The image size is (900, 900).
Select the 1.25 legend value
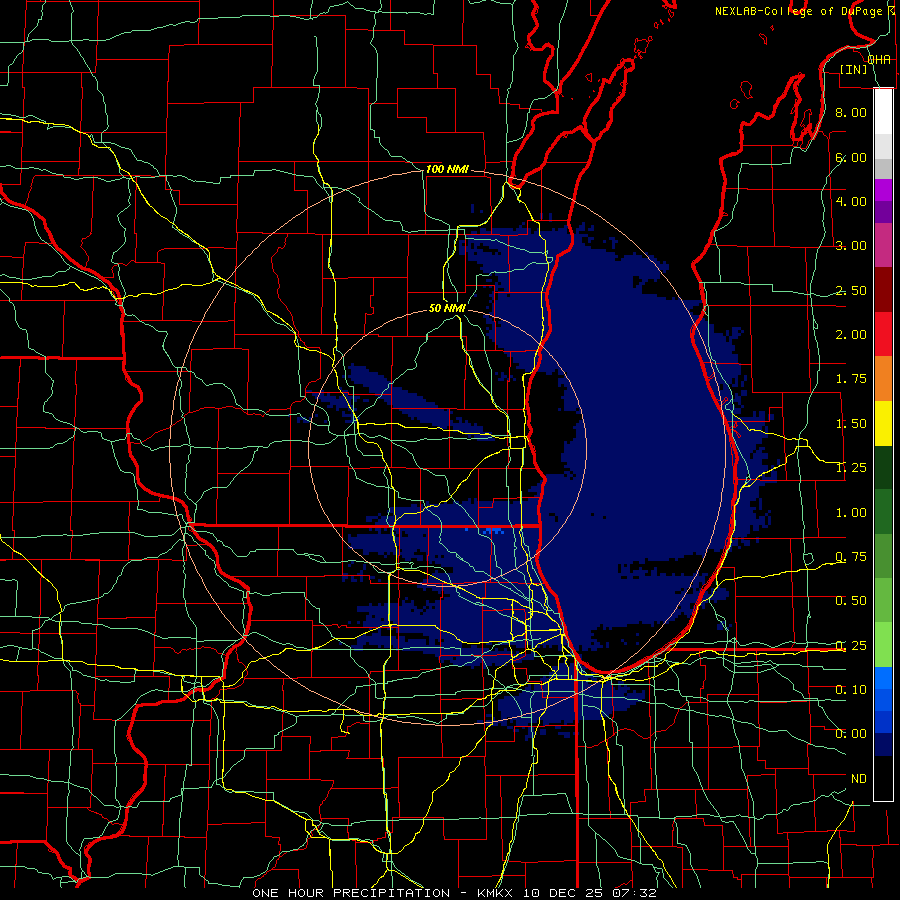click(851, 468)
